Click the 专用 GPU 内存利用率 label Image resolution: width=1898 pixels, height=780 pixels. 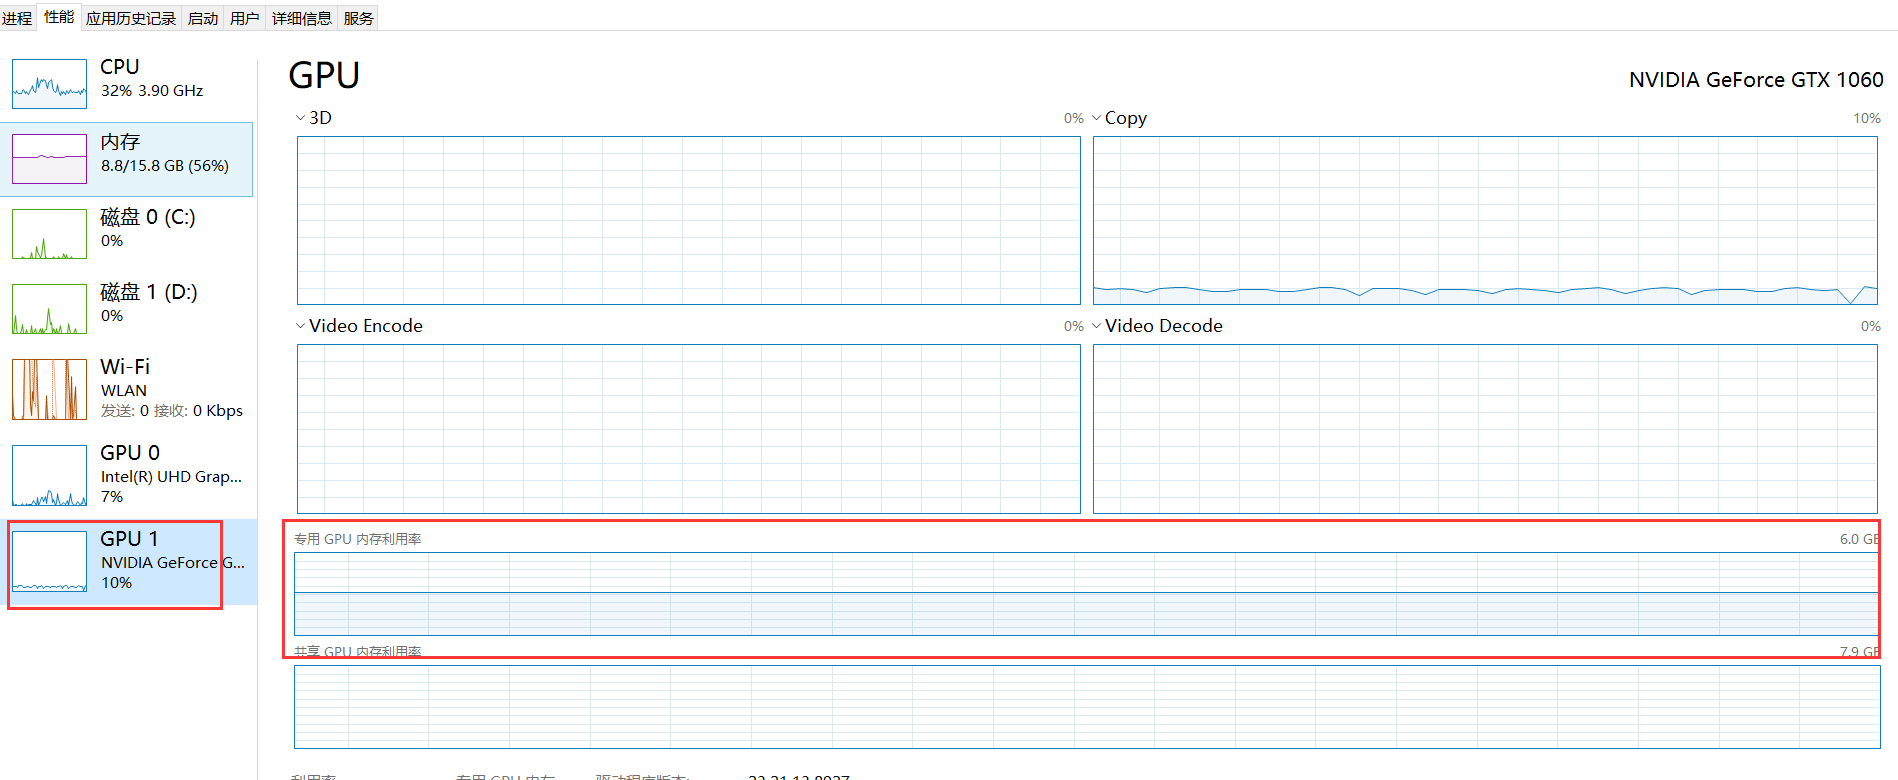click(x=357, y=539)
